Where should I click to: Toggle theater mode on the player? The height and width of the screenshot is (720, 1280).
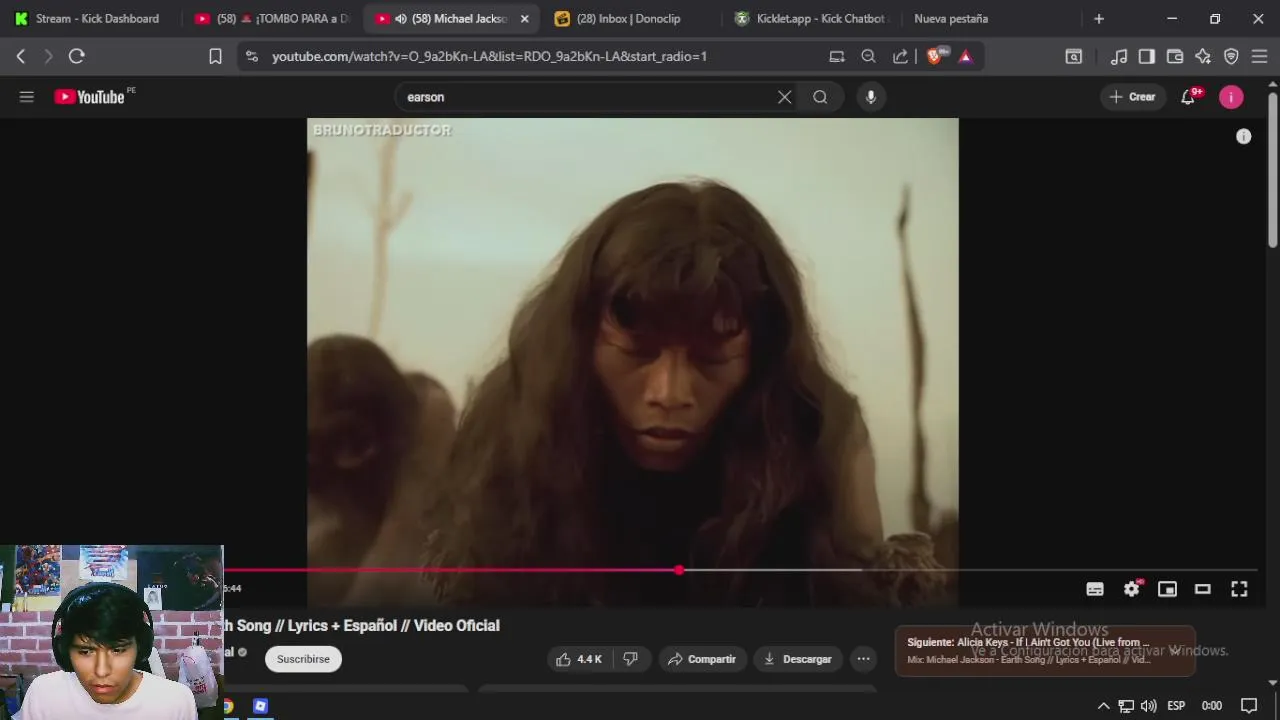coord(1203,589)
